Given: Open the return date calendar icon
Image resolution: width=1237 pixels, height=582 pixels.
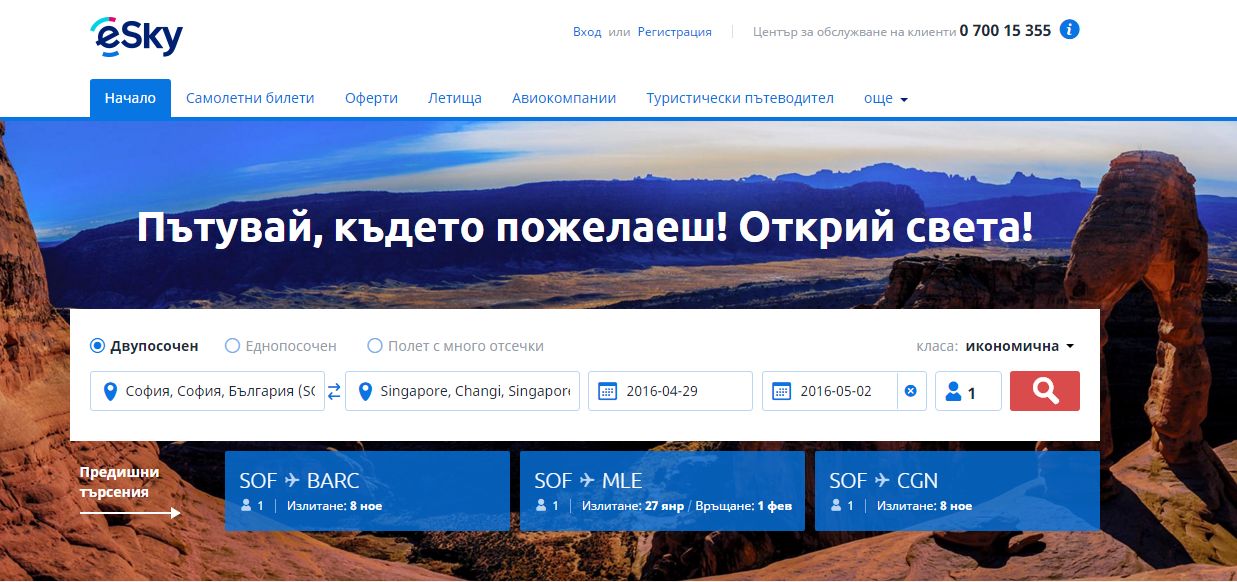Looking at the screenshot, I should (782, 391).
